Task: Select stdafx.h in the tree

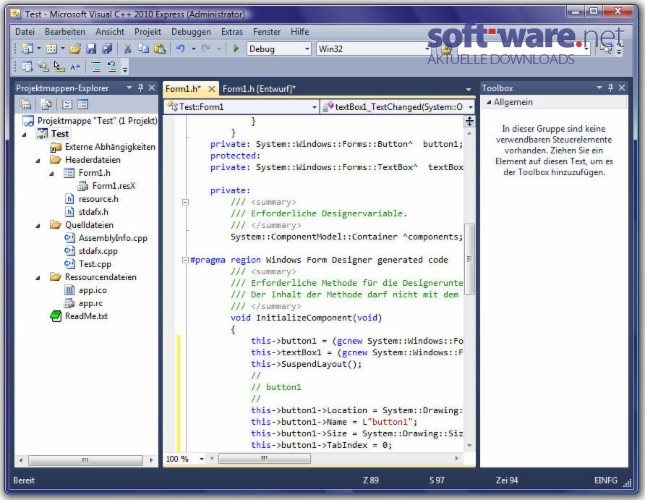Action: (93, 212)
